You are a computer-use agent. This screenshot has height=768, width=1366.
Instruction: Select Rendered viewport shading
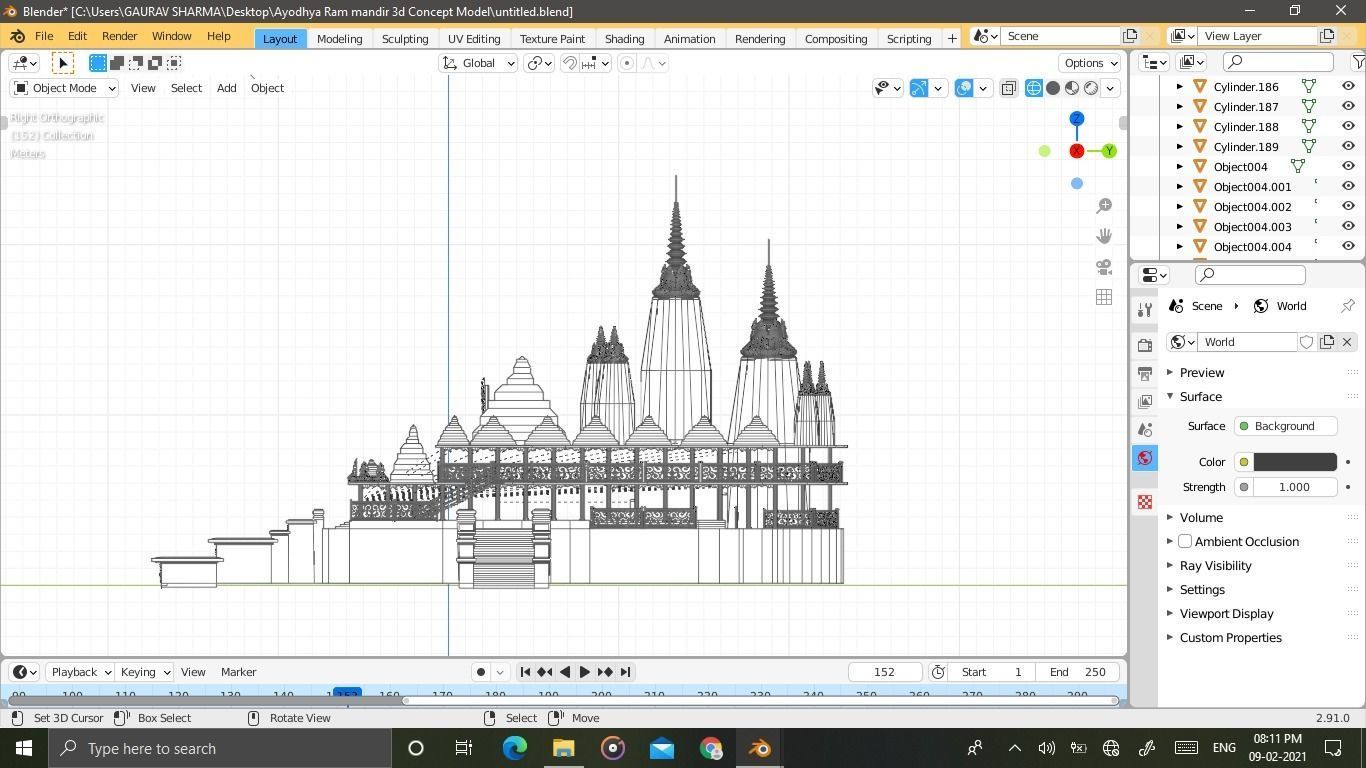pyautogui.click(x=1090, y=88)
